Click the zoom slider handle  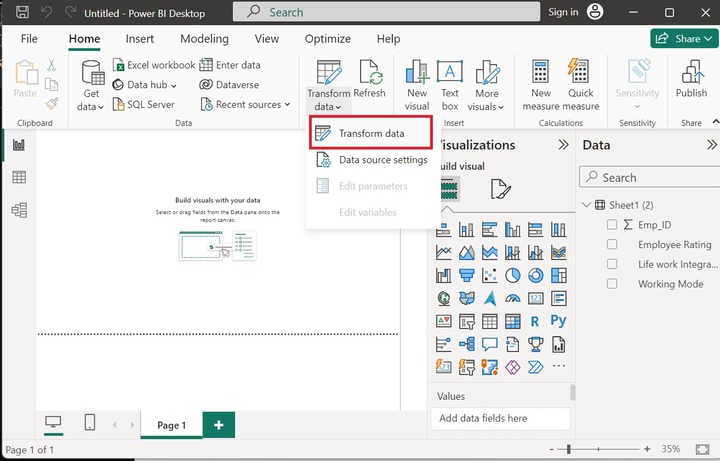coord(569,449)
